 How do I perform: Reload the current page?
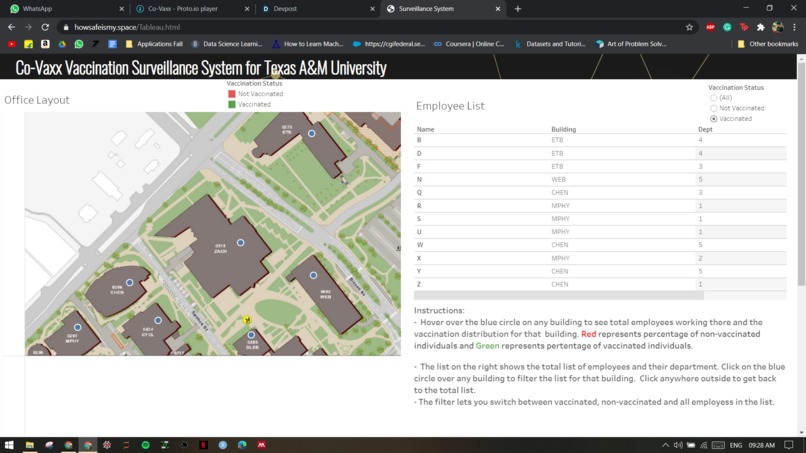point(45,27)
